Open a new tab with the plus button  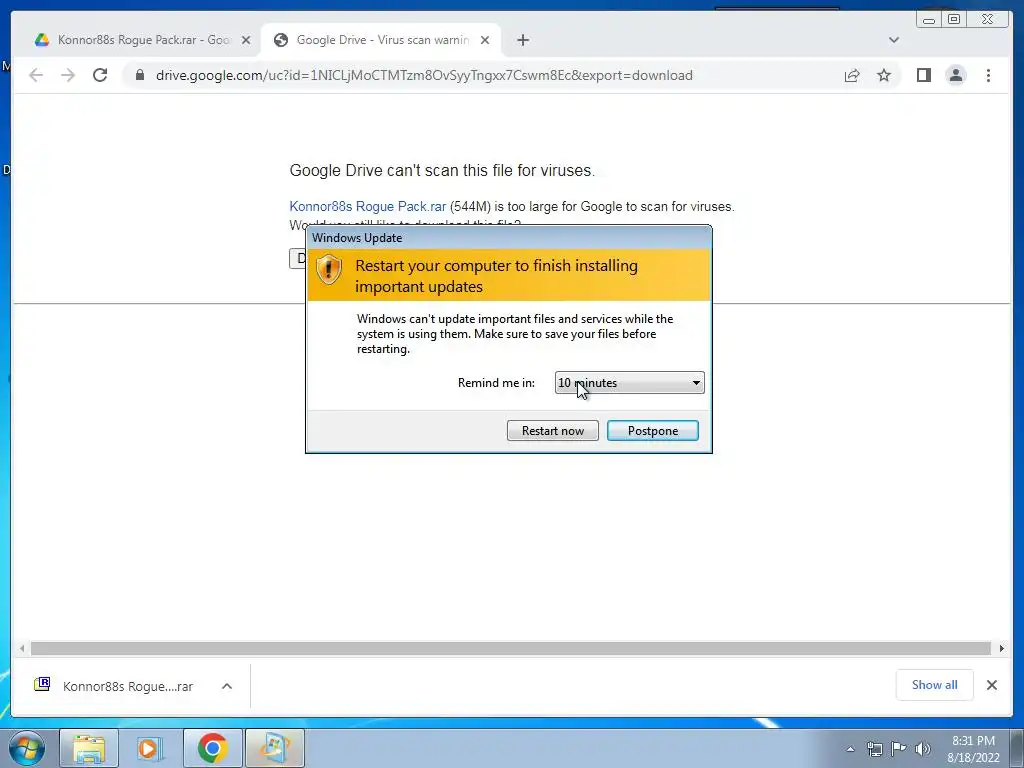pos(522,40)
